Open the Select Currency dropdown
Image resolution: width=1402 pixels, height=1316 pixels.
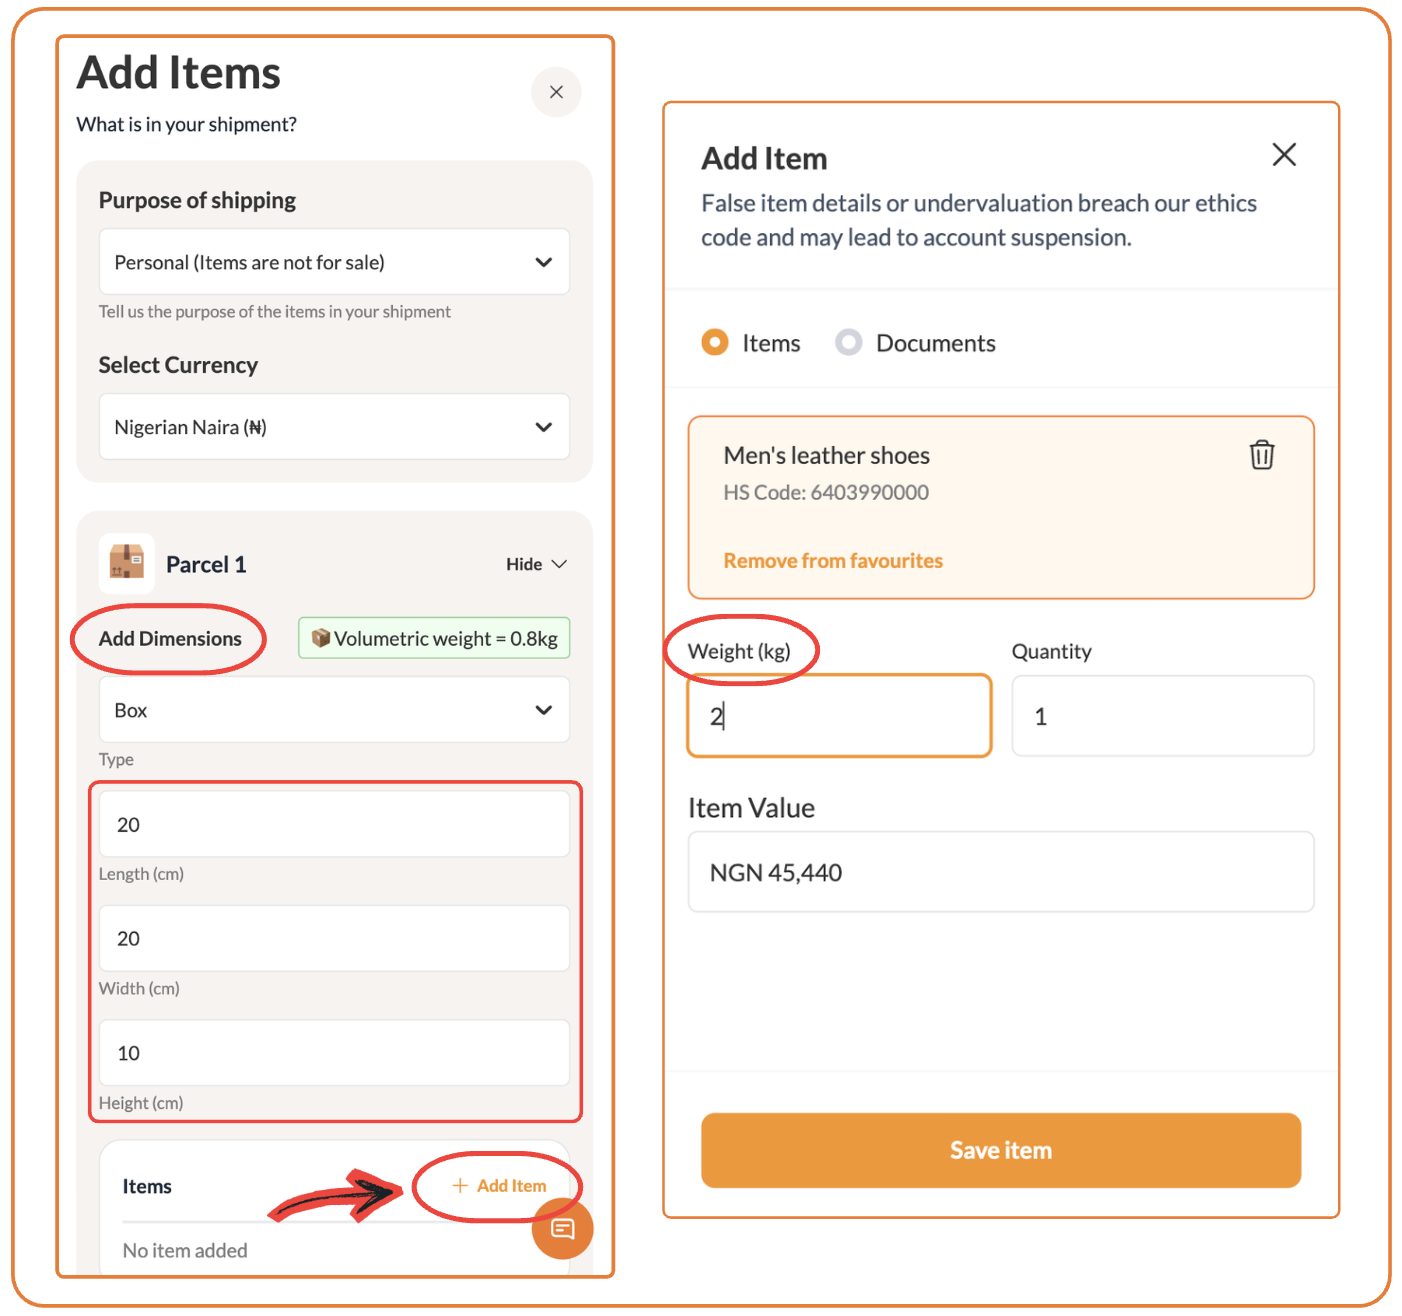pos(334,427)
